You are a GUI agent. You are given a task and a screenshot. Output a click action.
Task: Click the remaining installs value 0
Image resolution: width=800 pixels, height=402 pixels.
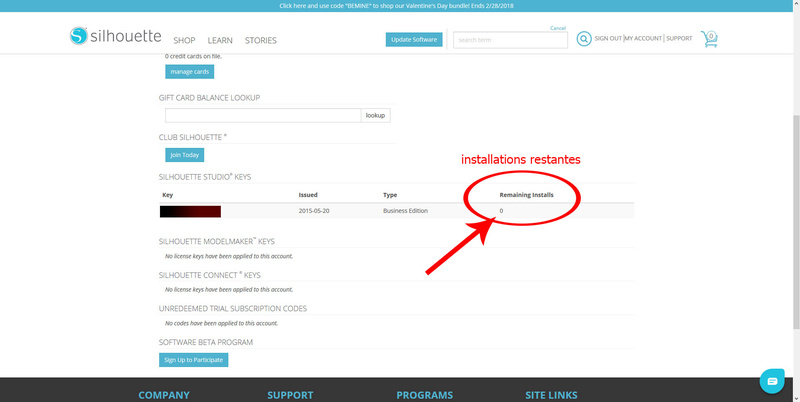(x=501, y=211)
